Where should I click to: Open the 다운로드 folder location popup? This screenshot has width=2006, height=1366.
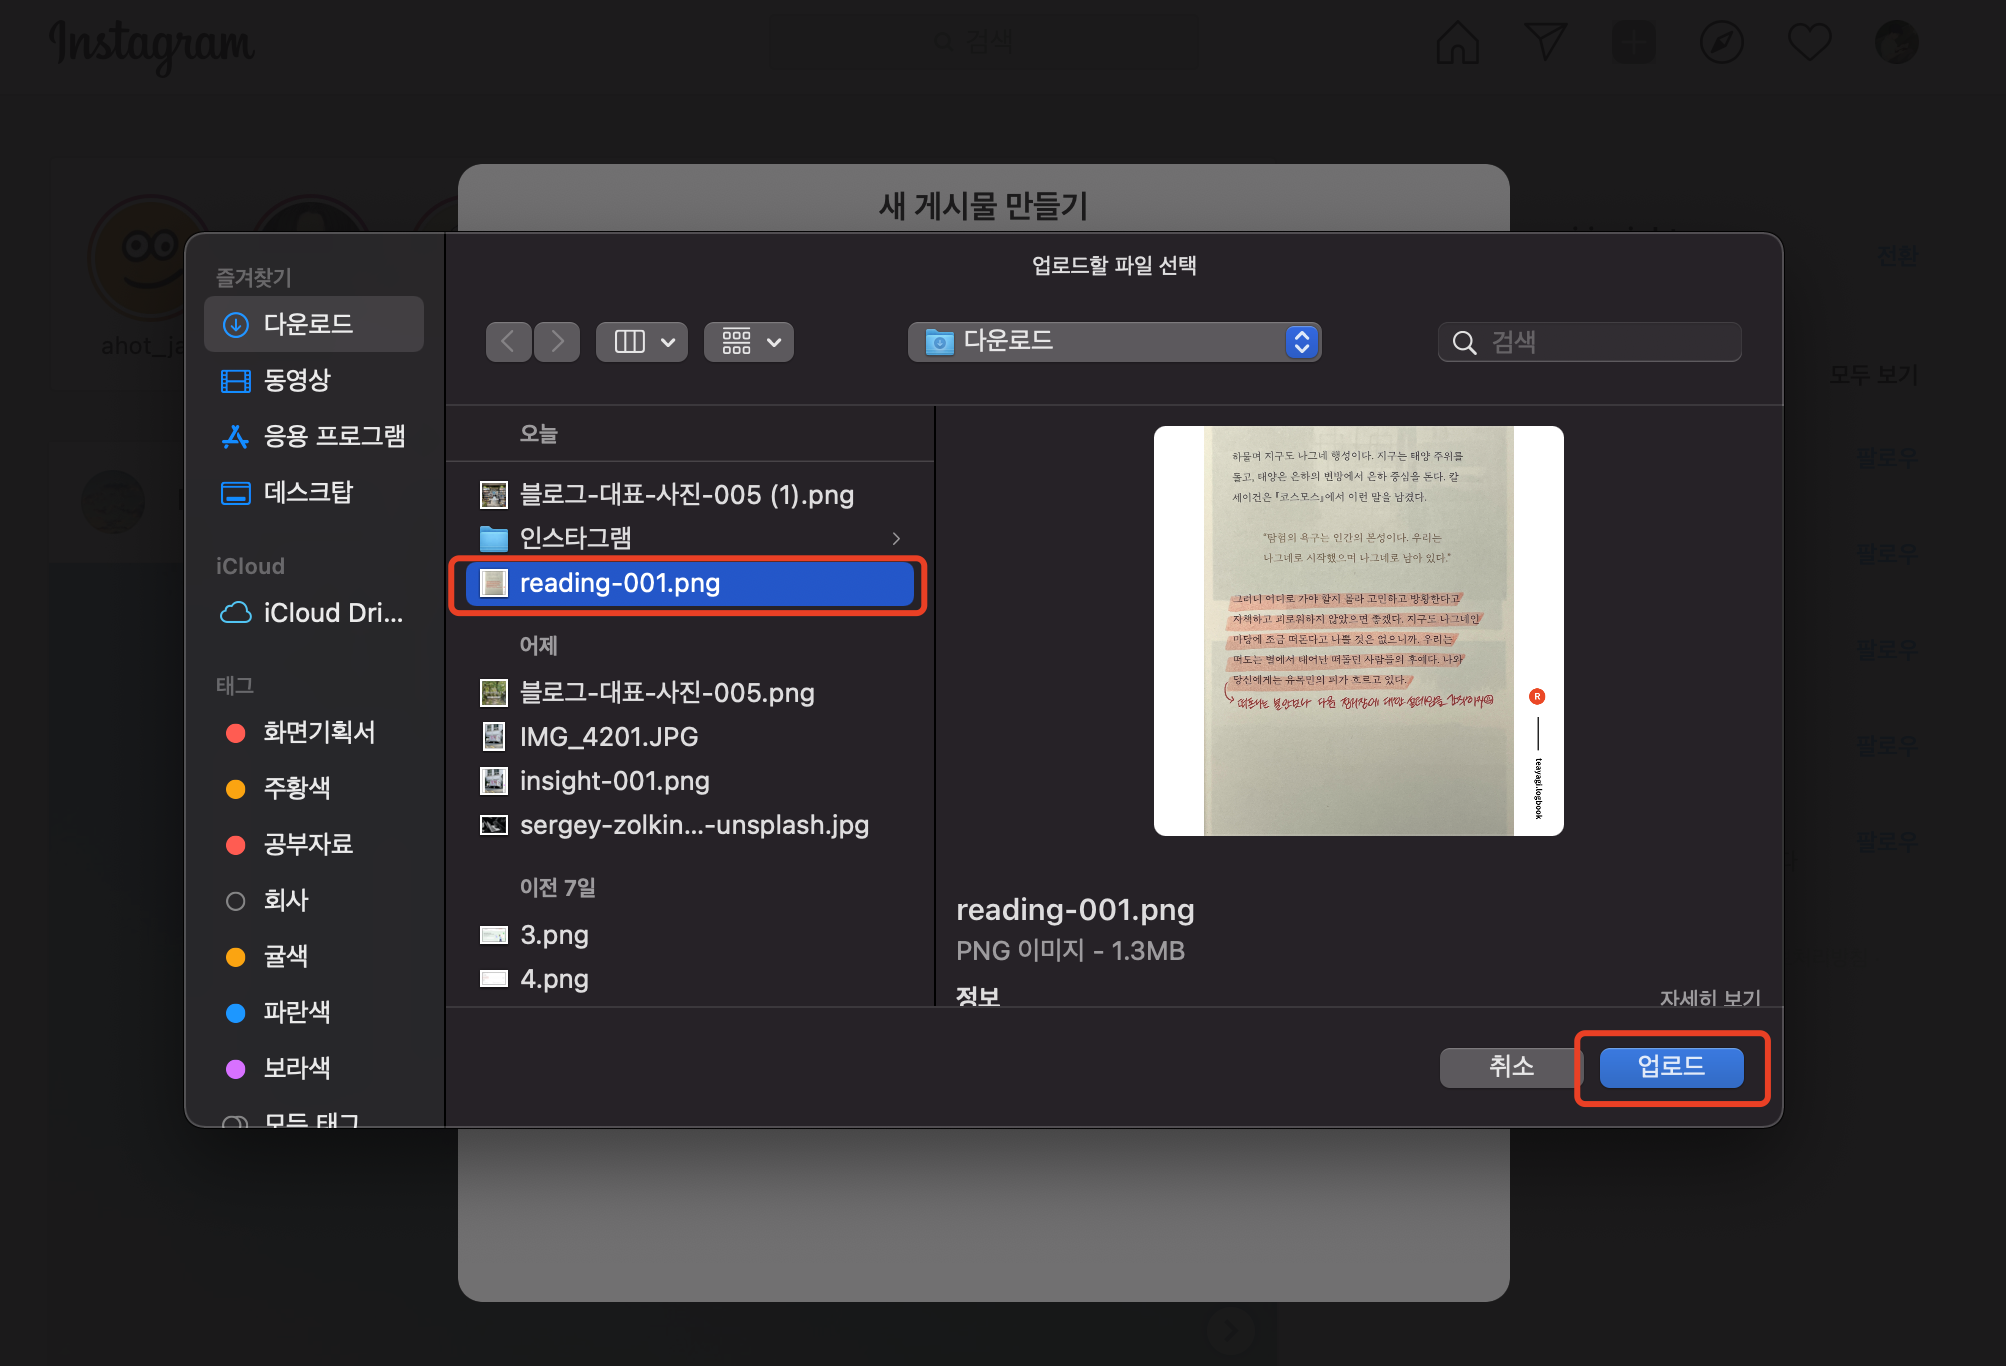pyautogui.click(x=1114, y=342)
